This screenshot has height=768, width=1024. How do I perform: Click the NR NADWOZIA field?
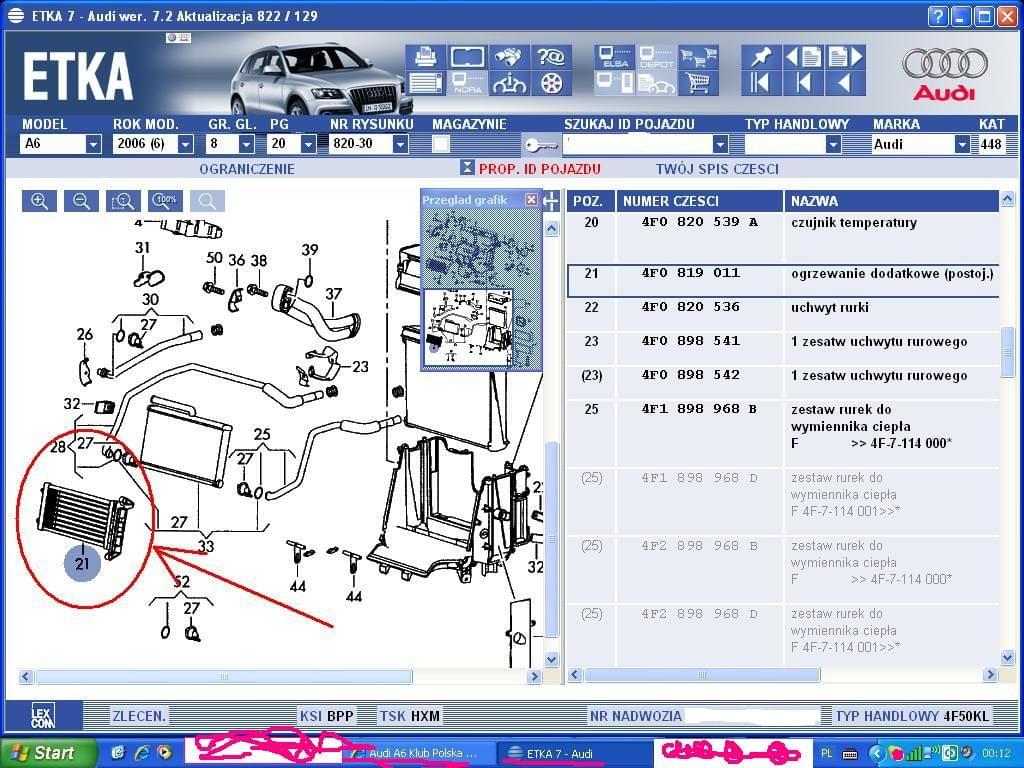coord(751,716)
